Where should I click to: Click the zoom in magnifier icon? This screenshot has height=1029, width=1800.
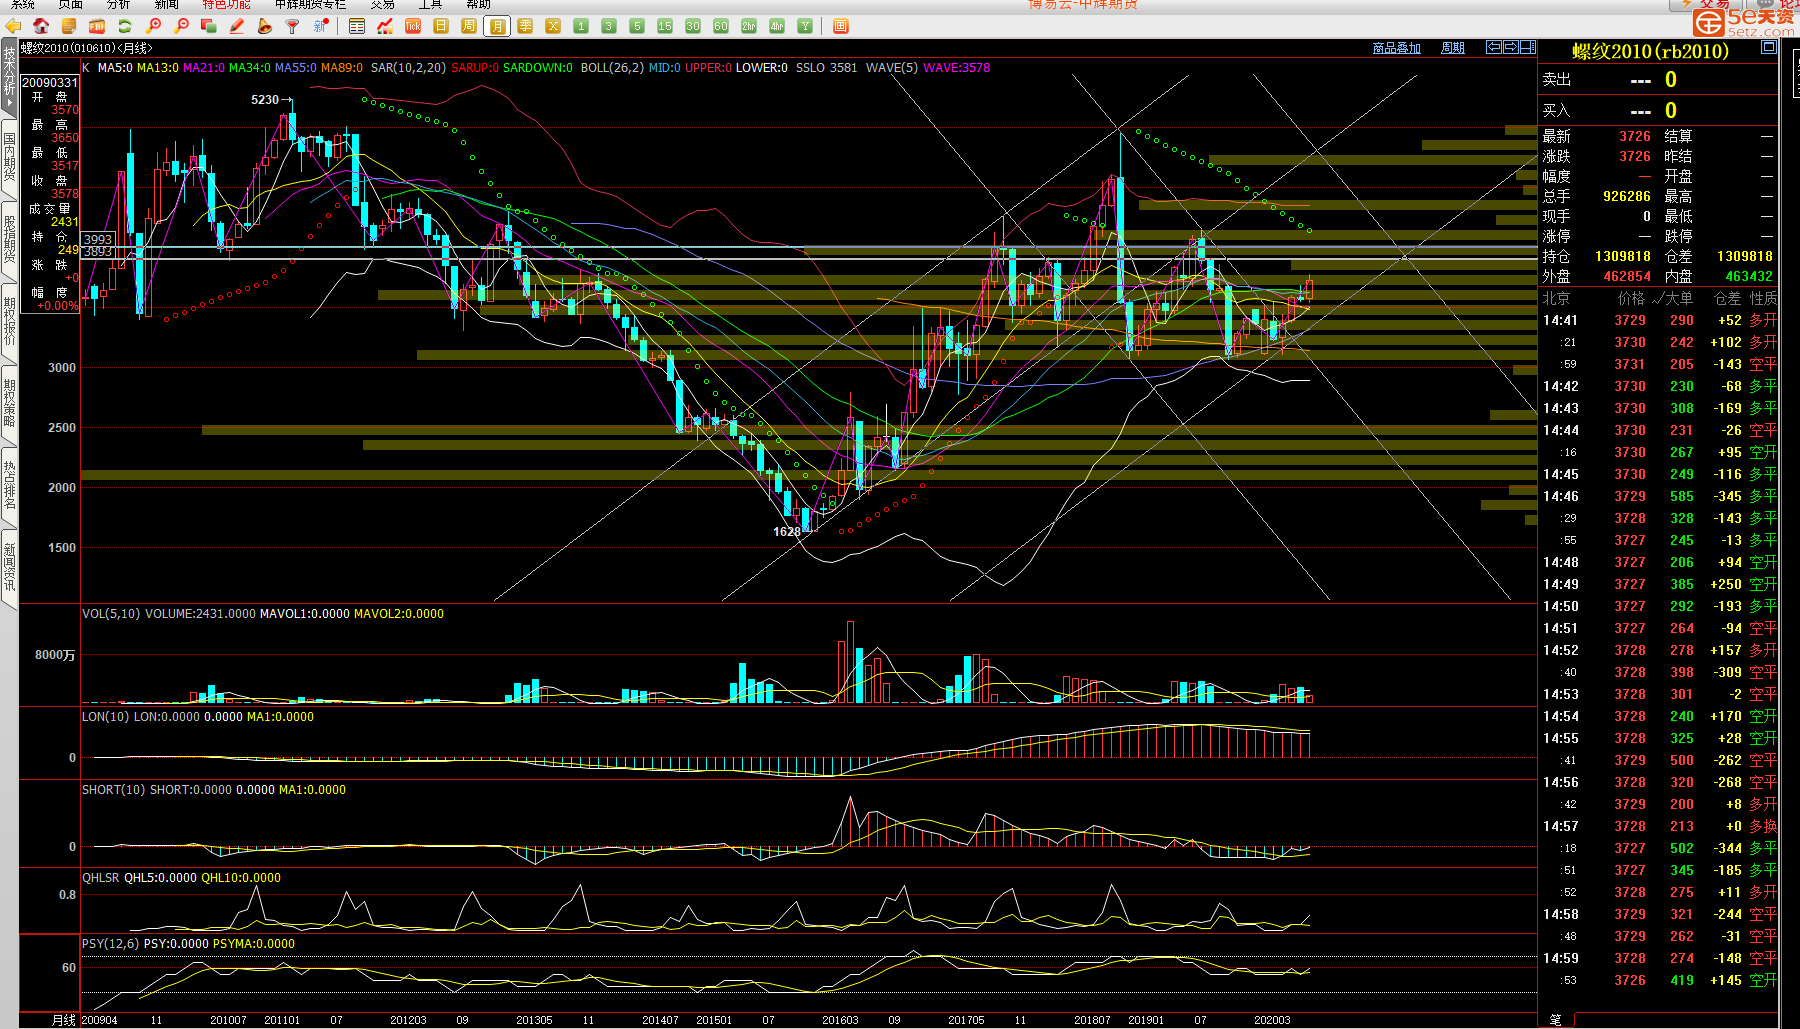(x=153, y=26)
